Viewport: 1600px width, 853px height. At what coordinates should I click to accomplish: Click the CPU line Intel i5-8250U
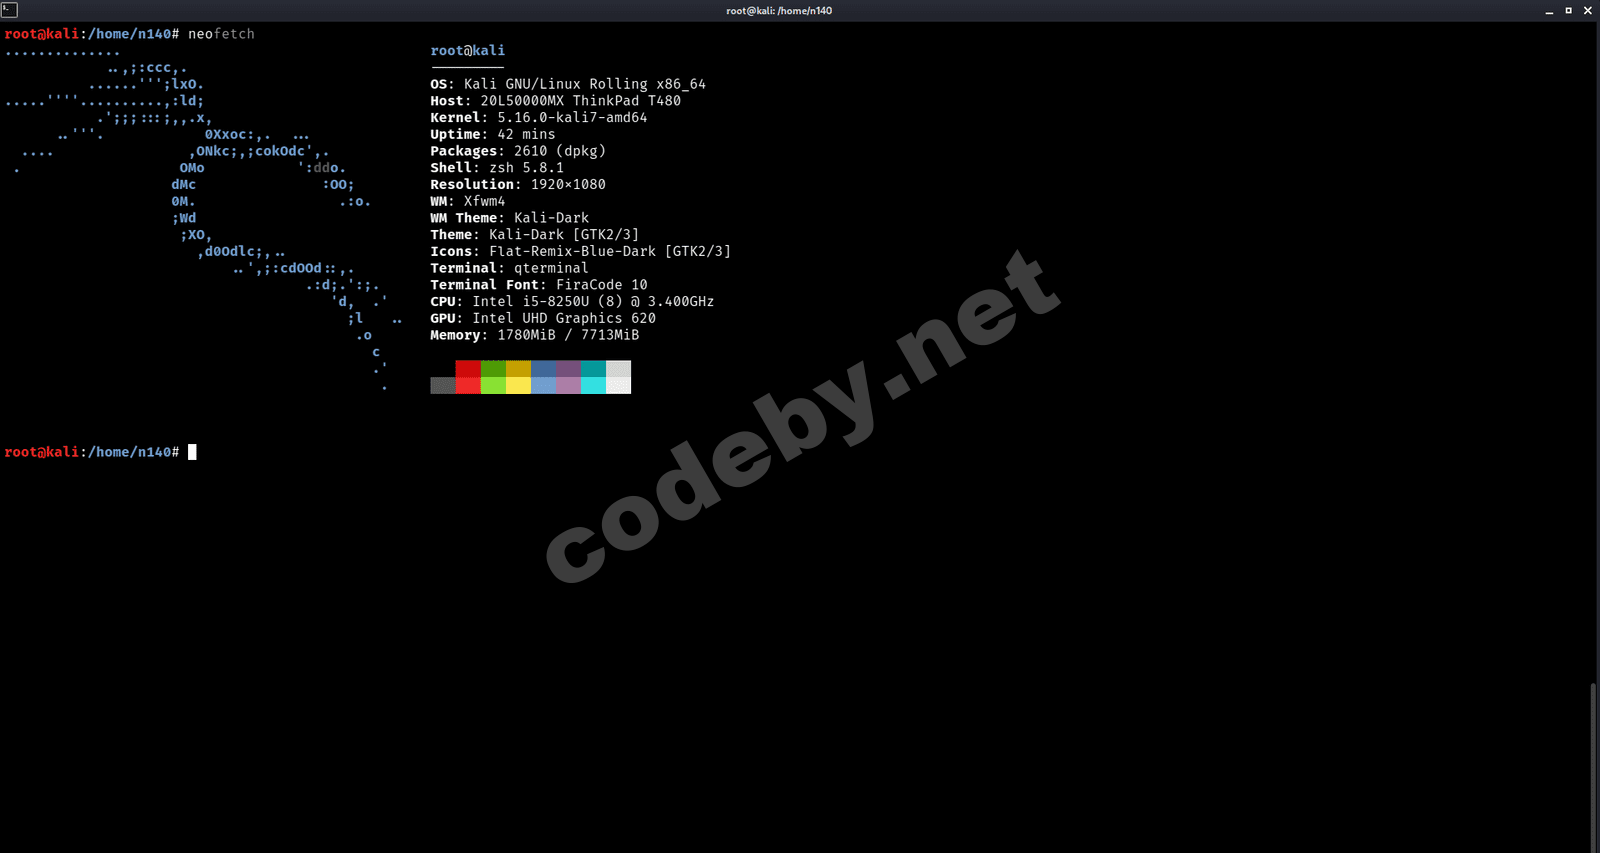(572, 302)
